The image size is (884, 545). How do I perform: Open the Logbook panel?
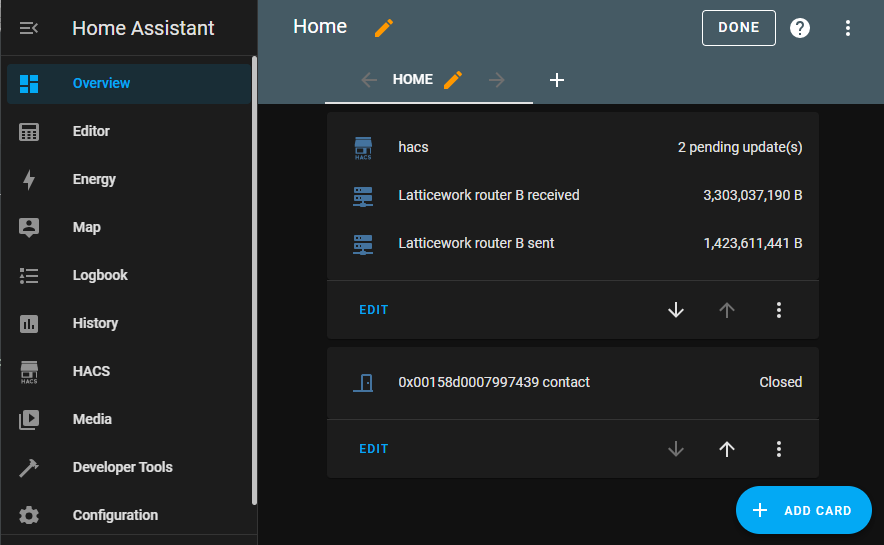coord(129,275)
